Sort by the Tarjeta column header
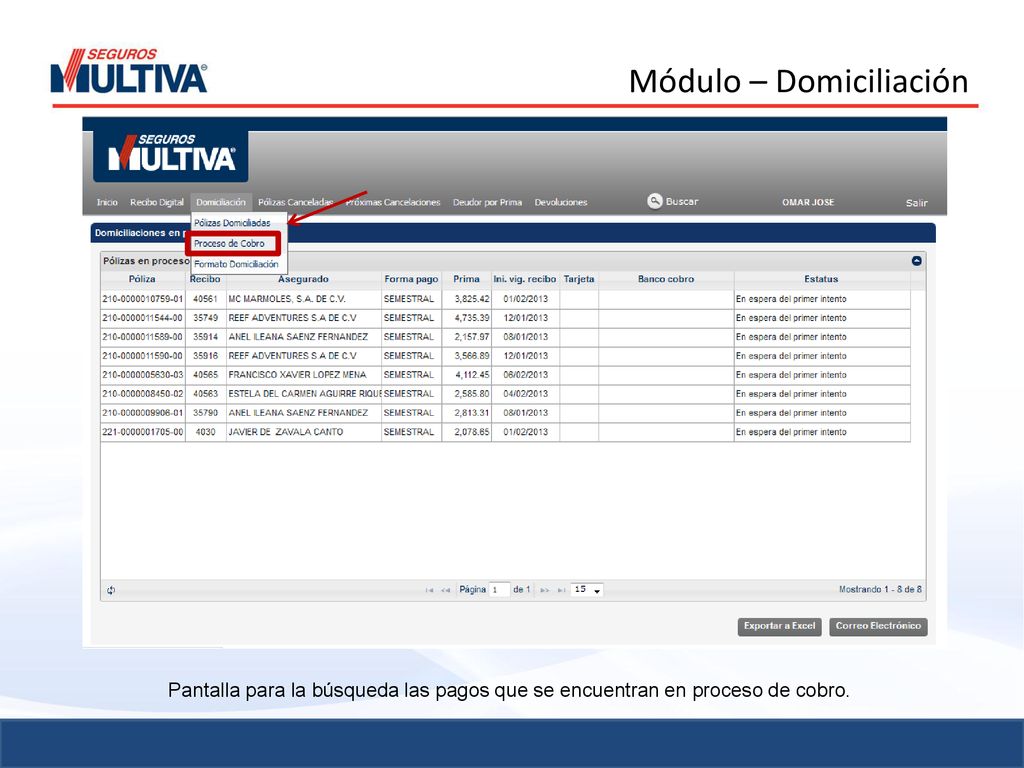The image size is (1024, 768). [579, 279]
